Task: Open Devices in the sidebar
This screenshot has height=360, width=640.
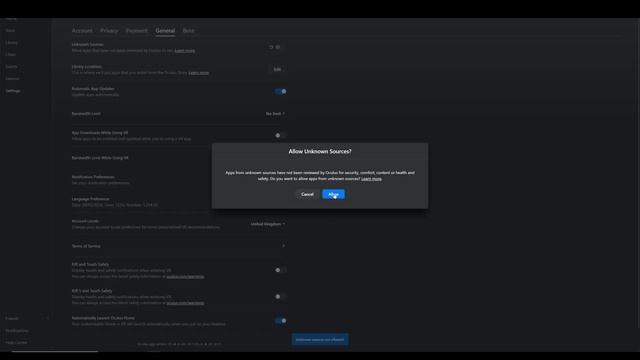Action: point(12,78)
